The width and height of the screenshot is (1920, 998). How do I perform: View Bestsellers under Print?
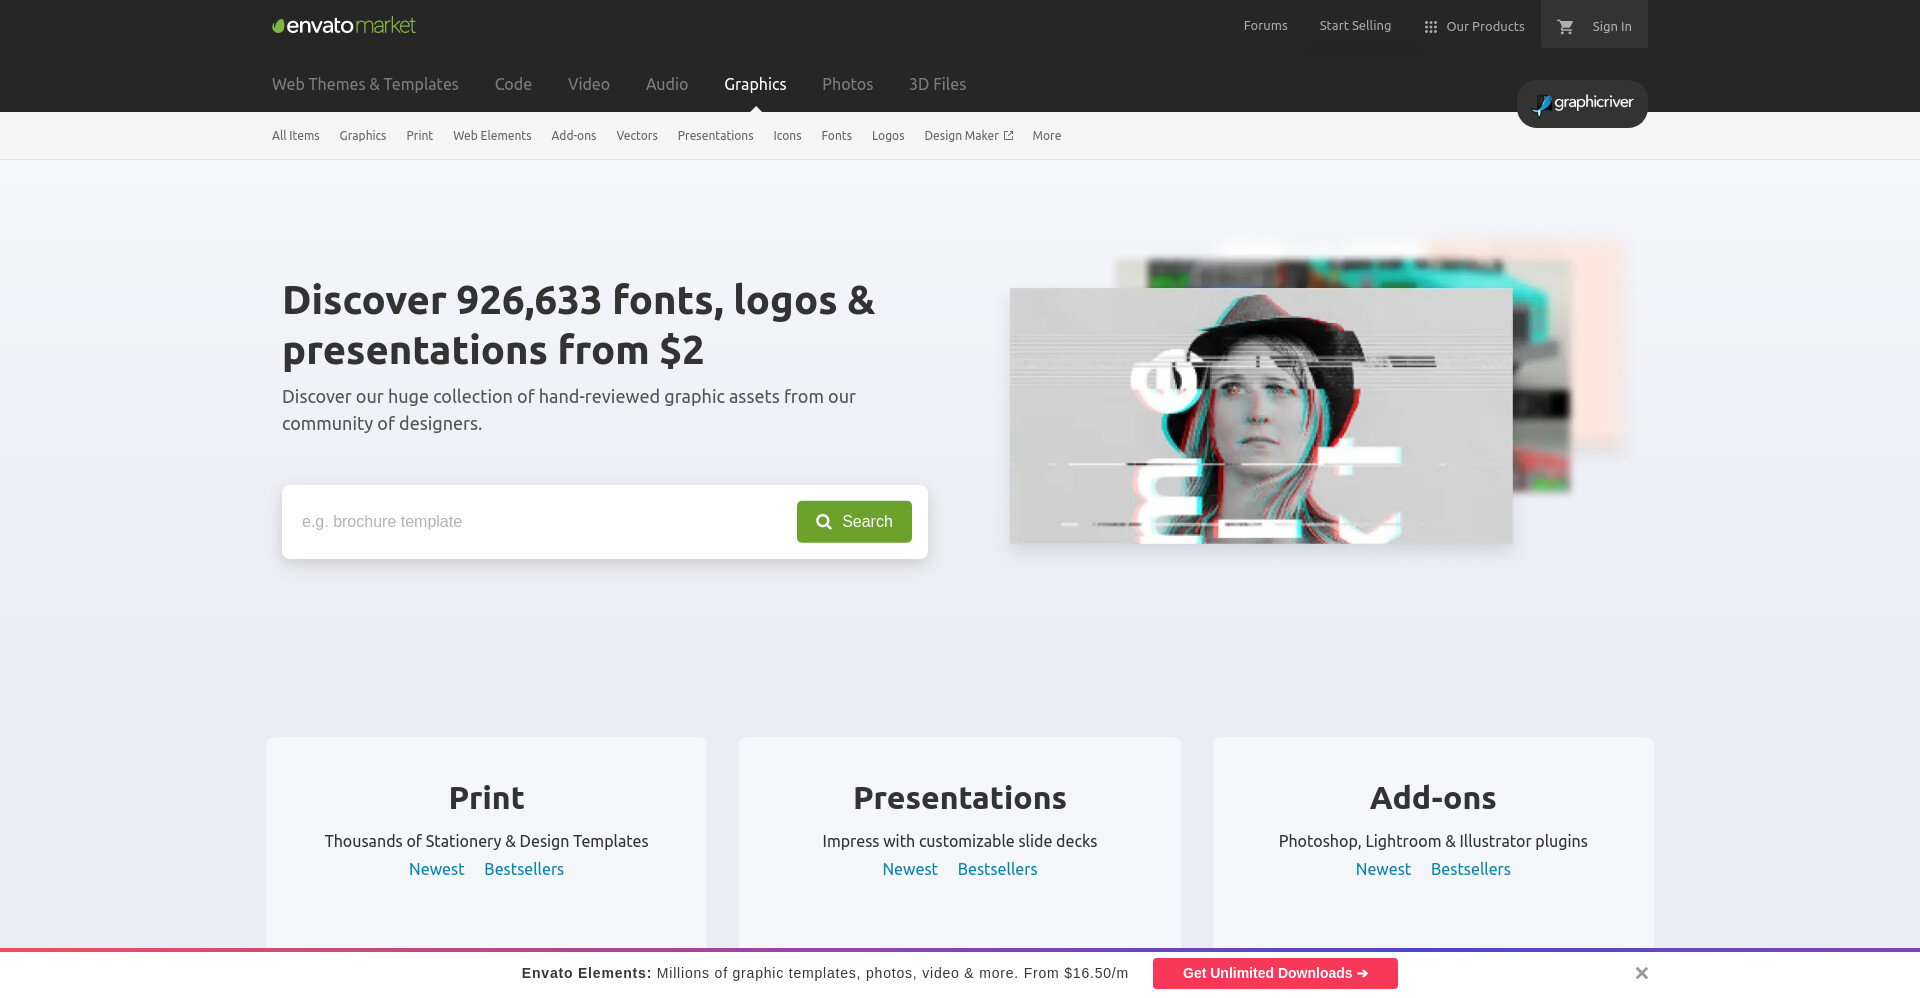[524, 870]
